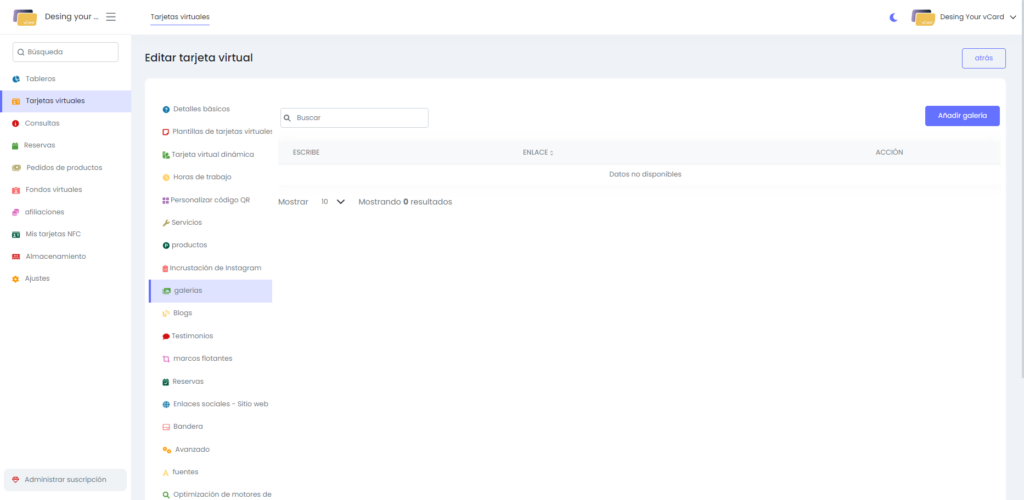Click the Administrar suscripción button
Viewport: 1024px width, 500px height.
click(65, 480)
